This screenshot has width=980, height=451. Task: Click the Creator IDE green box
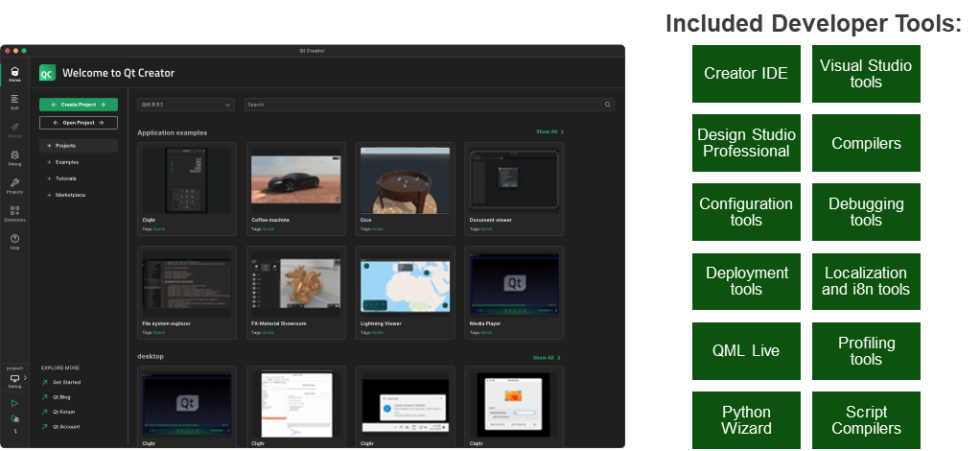coord(746,74)
